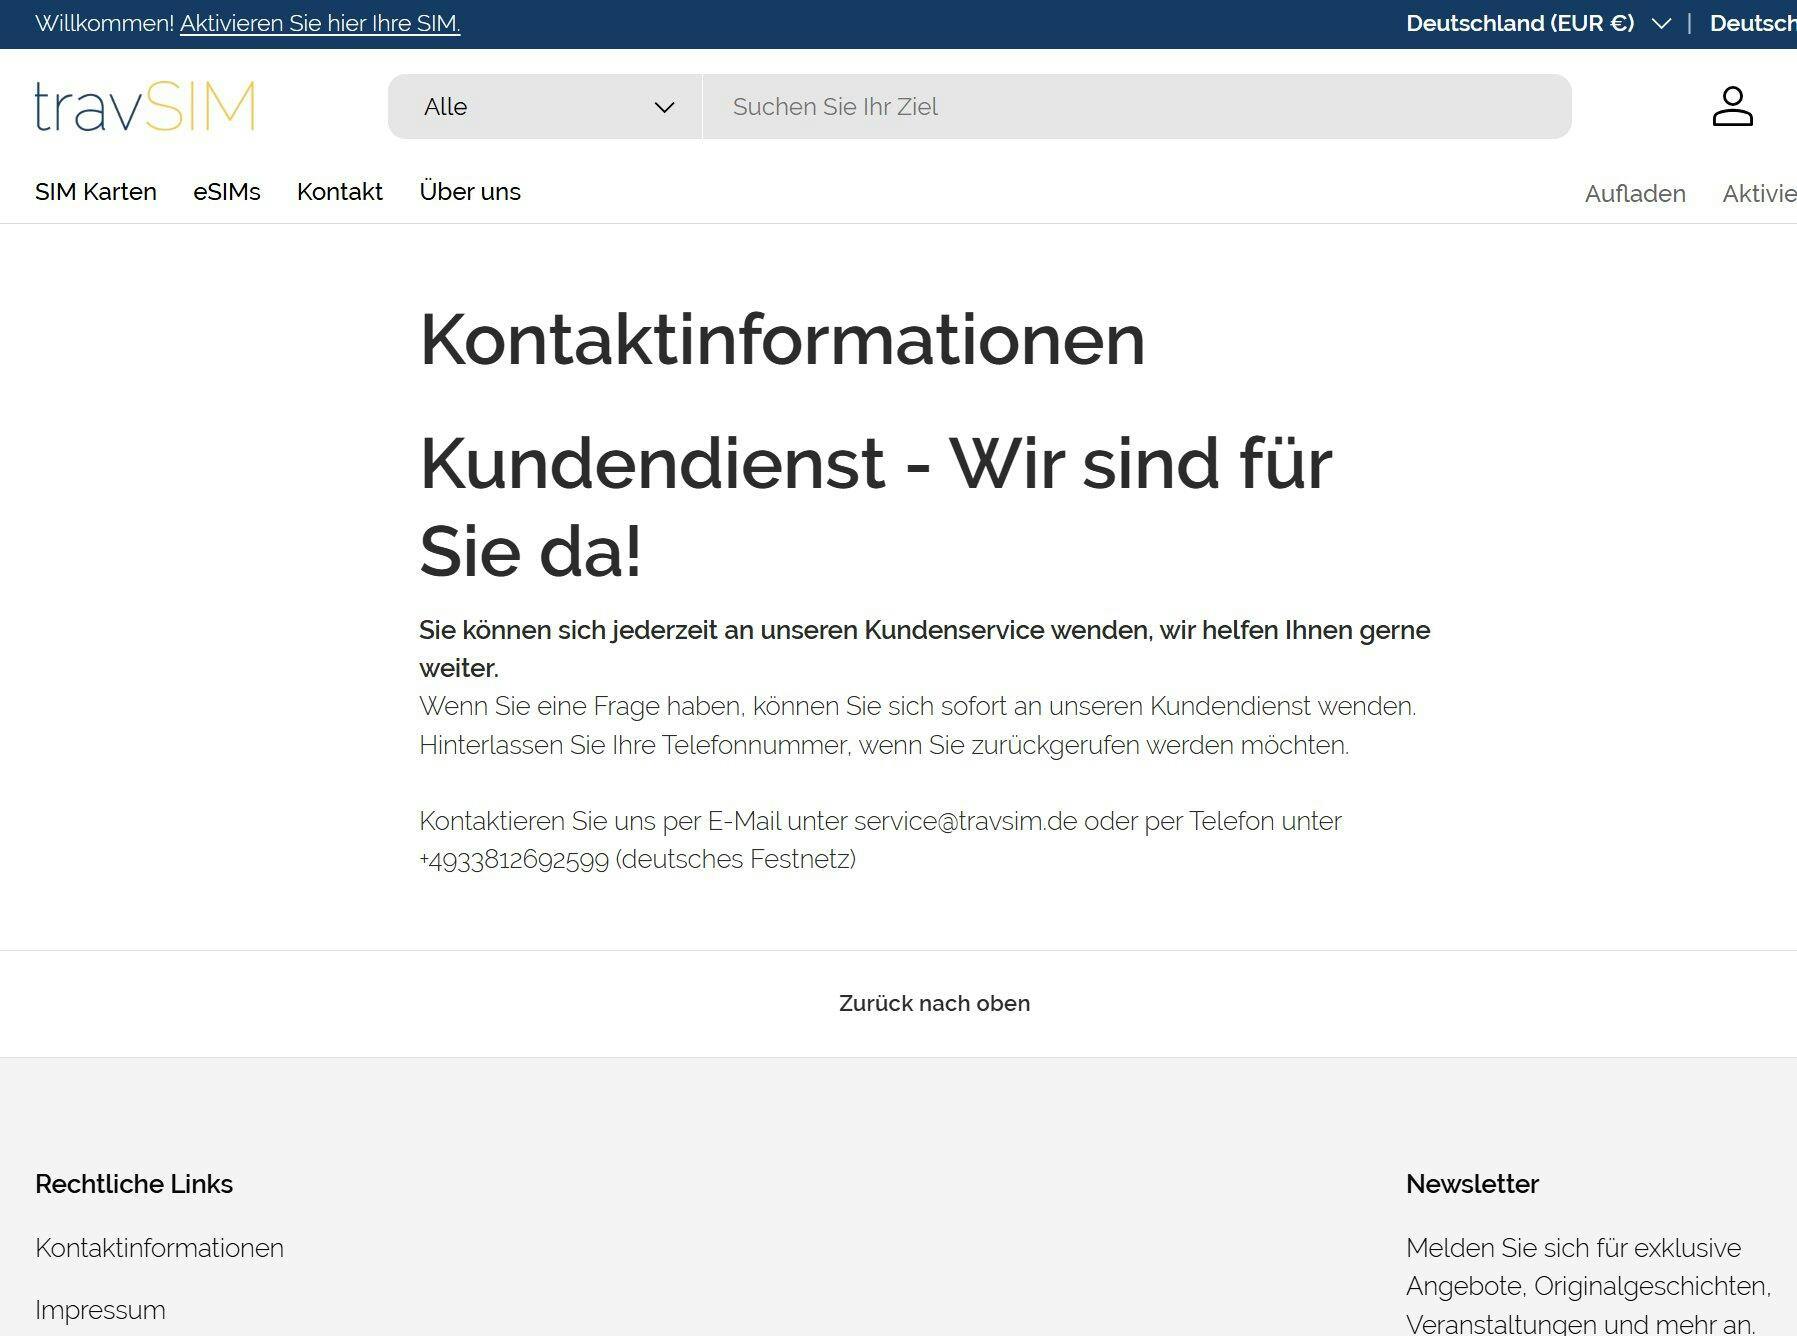This screenshot has width=1797, height=1336.
Task: Click the phone number +4933812692599
Action: (514, 860)
